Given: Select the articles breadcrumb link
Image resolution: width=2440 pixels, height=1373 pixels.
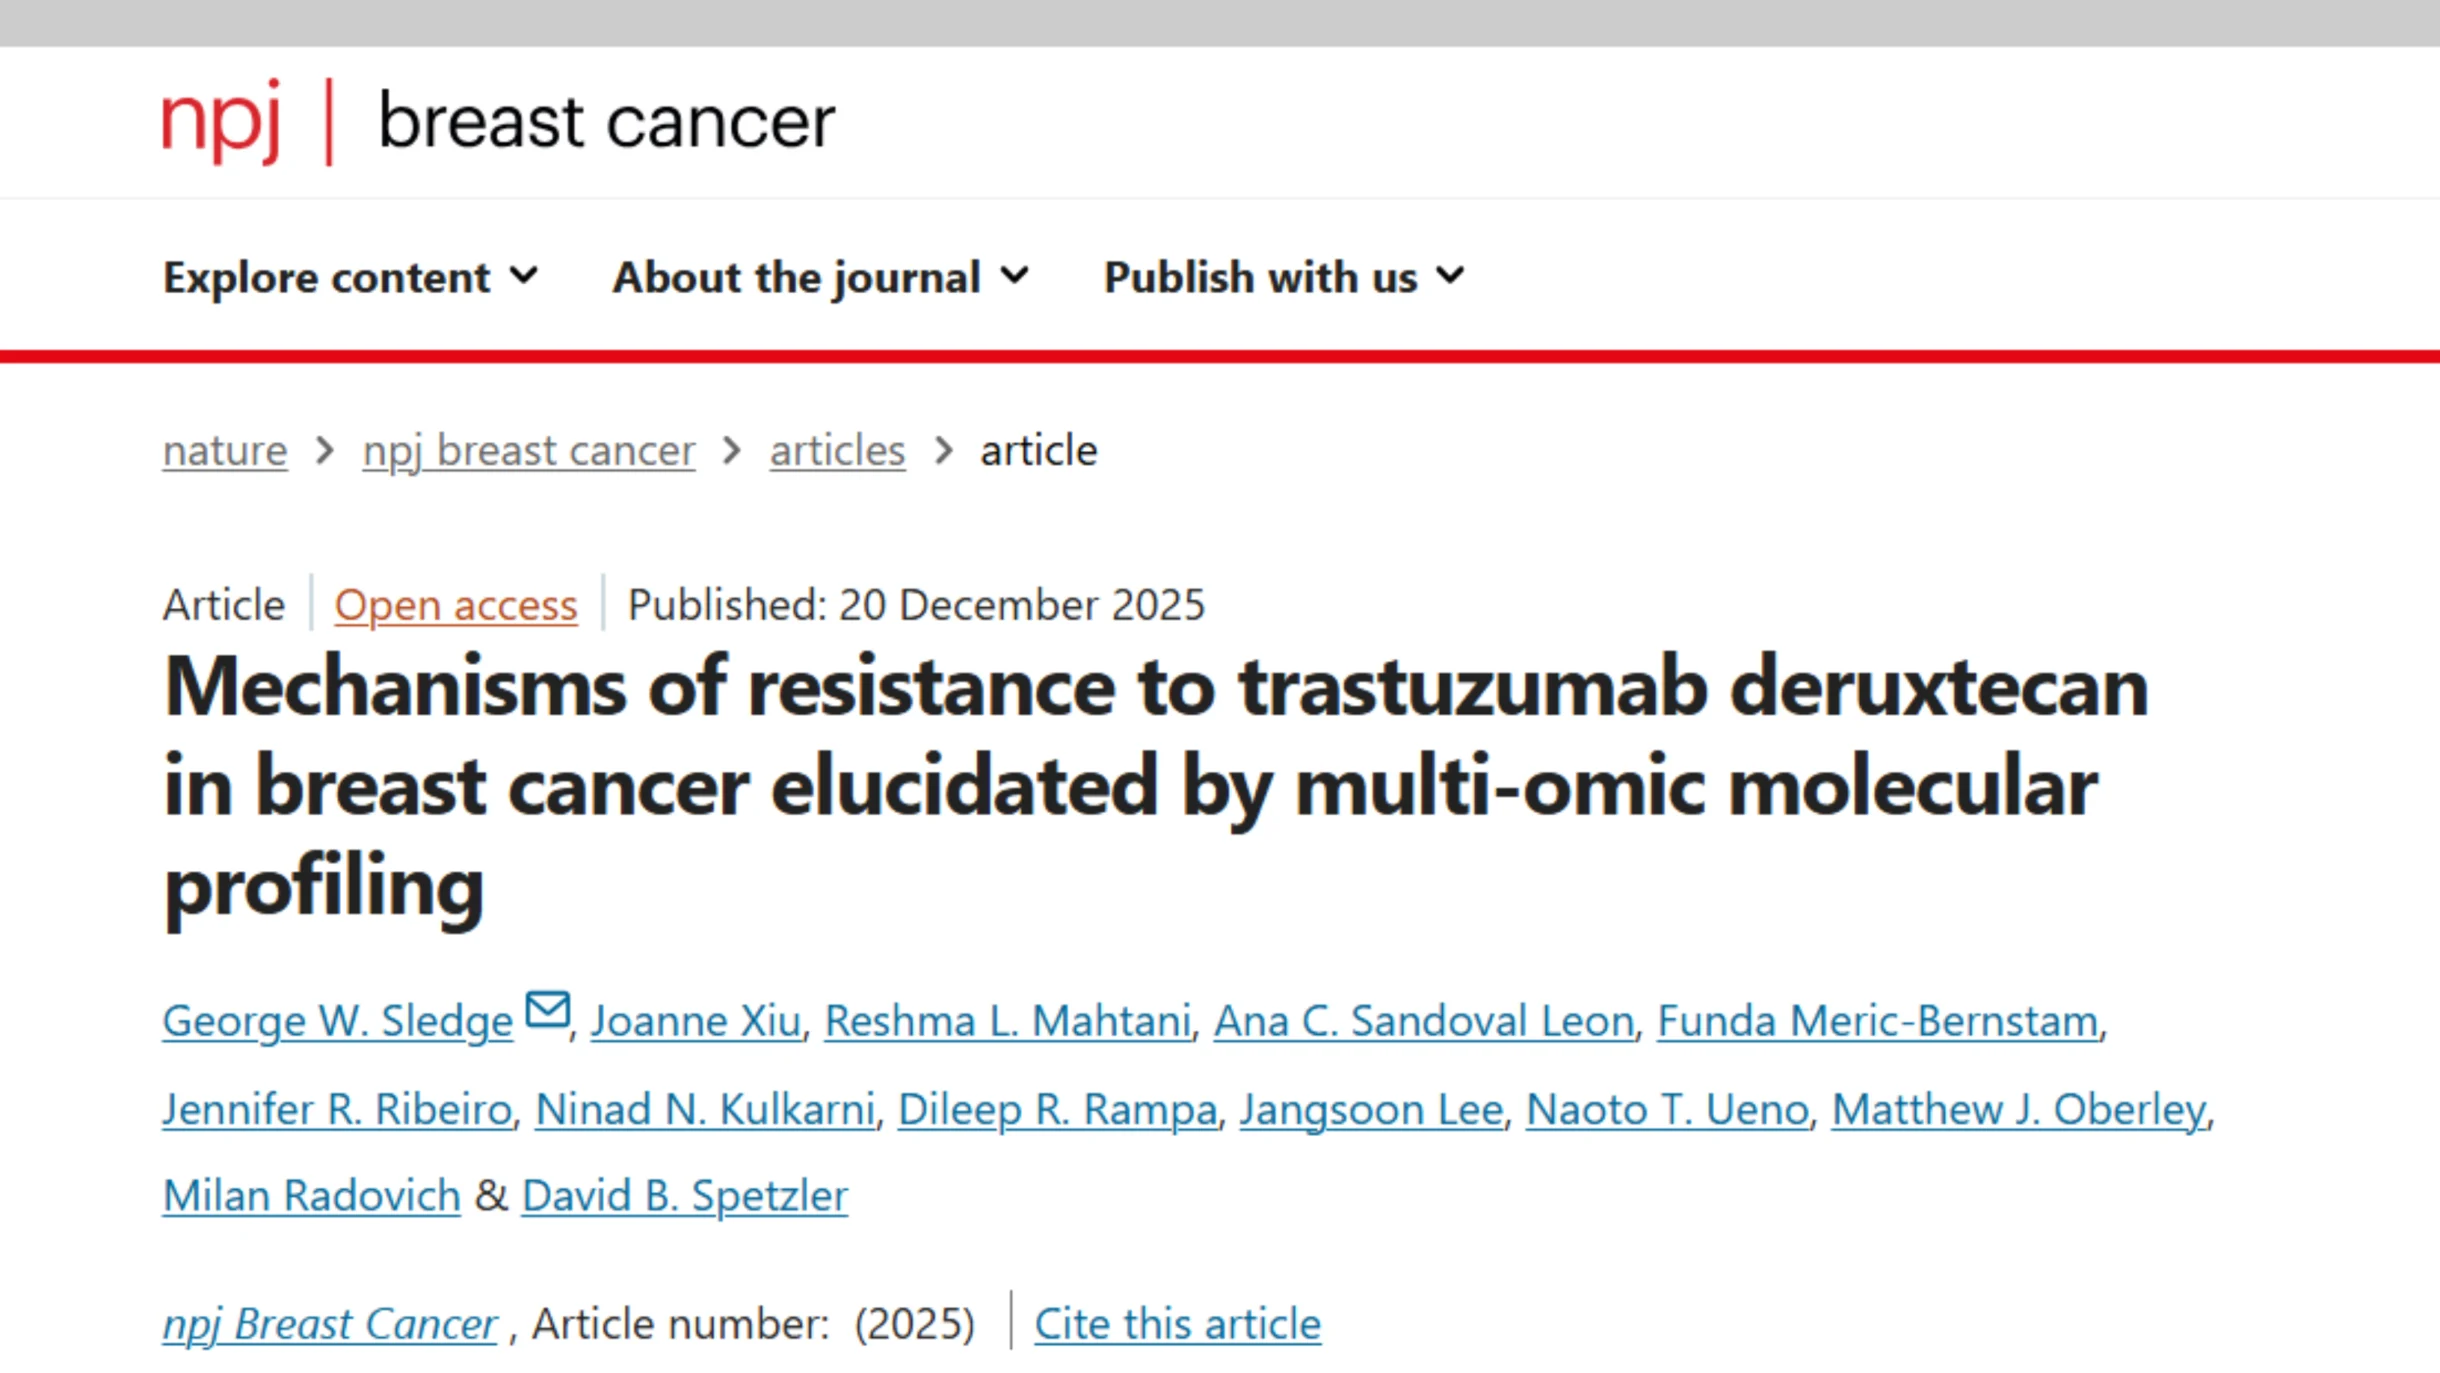Looking at the screenshot, I should (x=836, y=451).
